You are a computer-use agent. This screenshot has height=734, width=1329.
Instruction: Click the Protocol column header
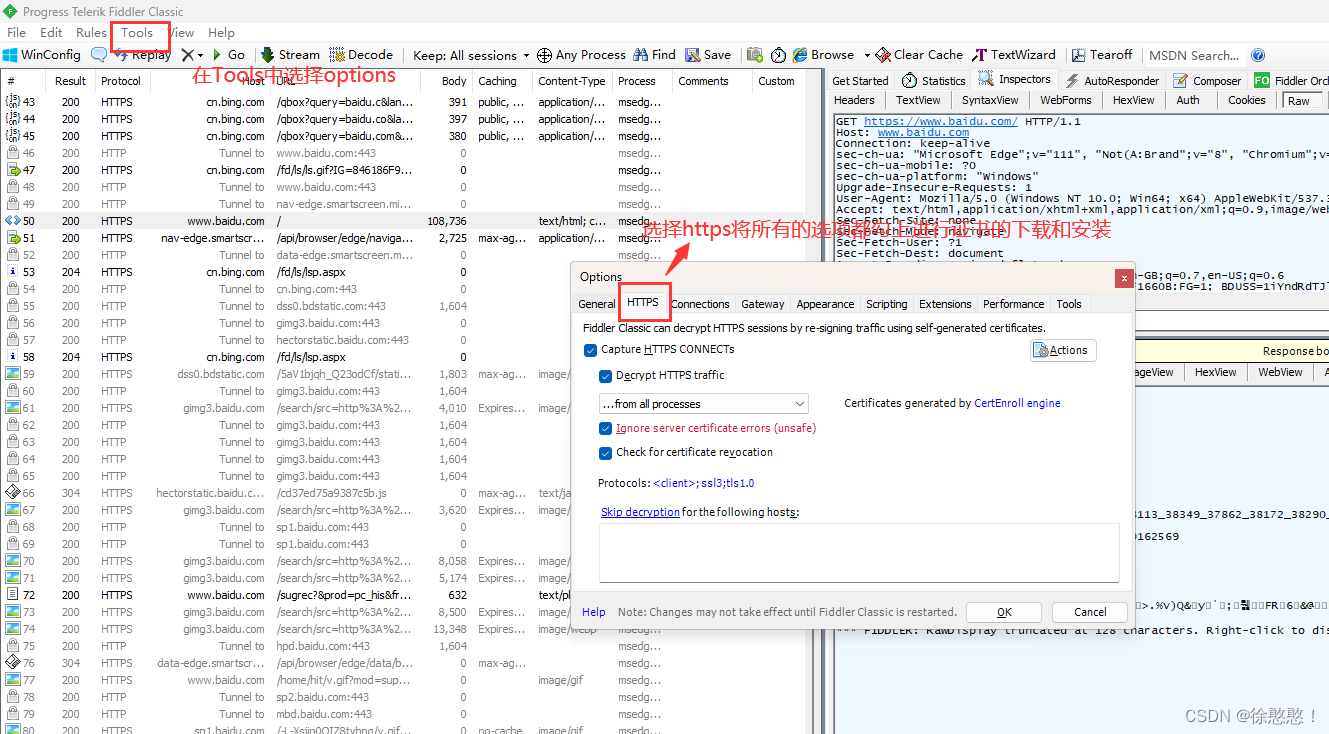click(121, 81)
